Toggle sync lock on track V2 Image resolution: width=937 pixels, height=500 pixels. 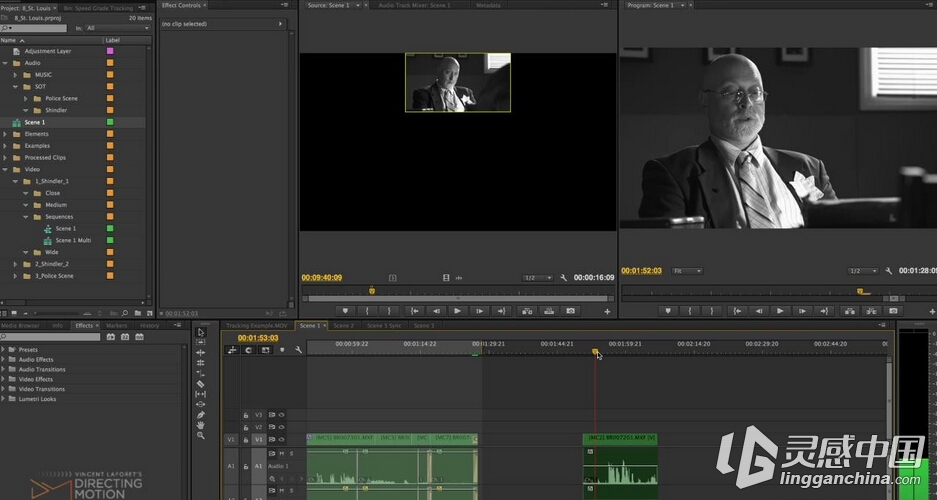271,427
